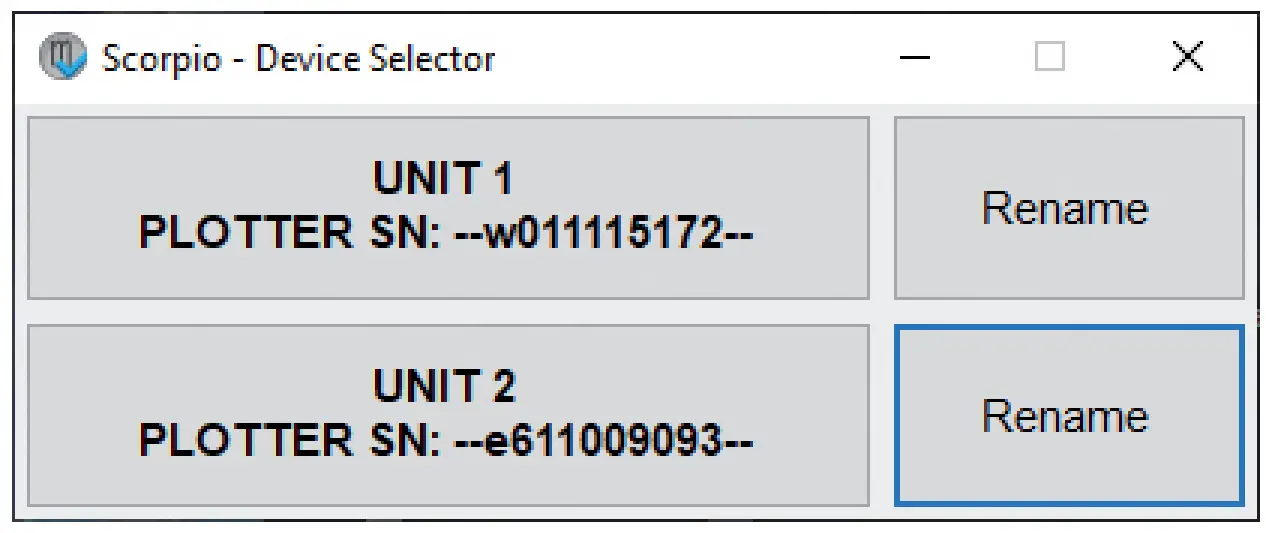
Task: Select the UNIT 1 plotter device
Action: click(447, 208)
